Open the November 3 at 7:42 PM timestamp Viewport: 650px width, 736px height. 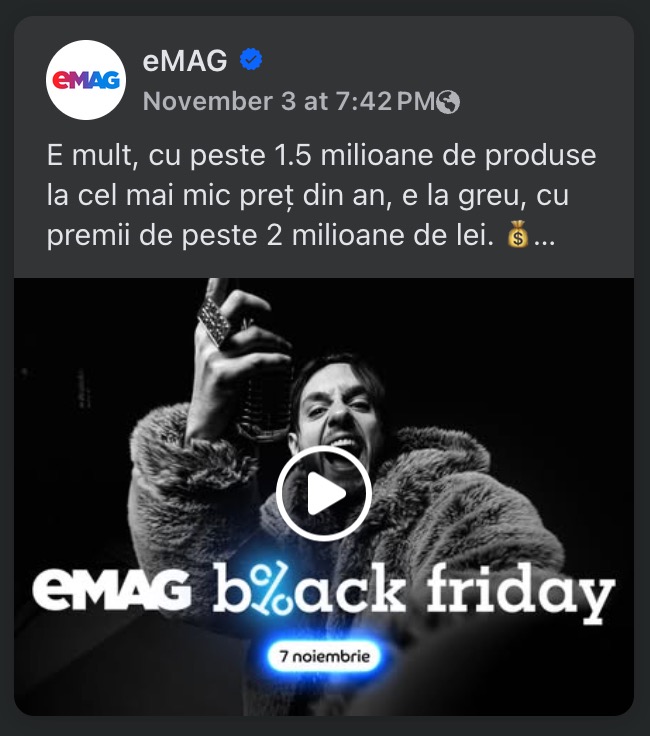point(289,101)
